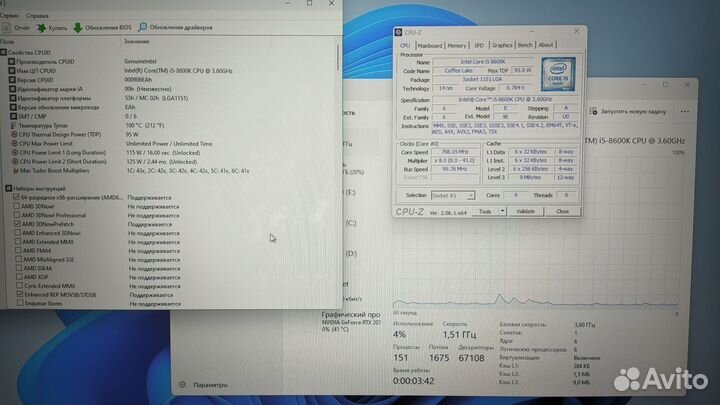The width and height of the screenshot is (720, 405).
Task: Click the run-new-task icon in Task Manager
Action: [593, 112]
